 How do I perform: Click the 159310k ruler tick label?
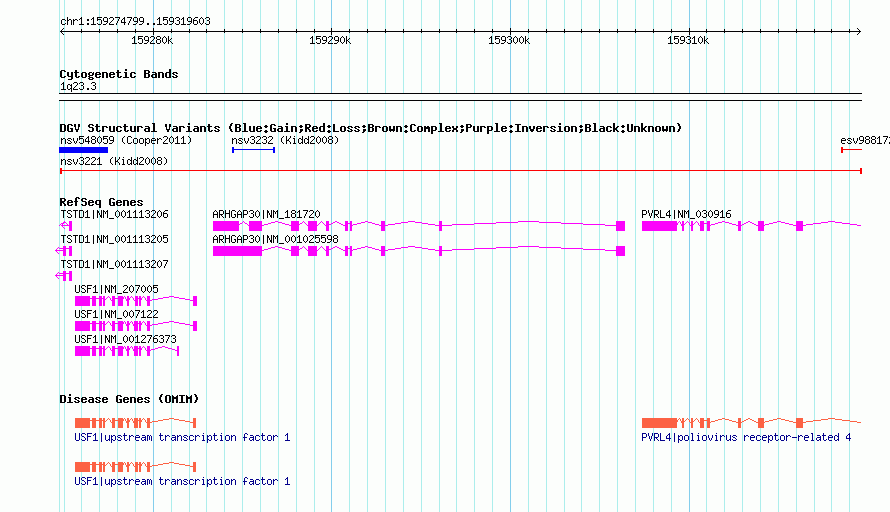[x=688, y=40]
